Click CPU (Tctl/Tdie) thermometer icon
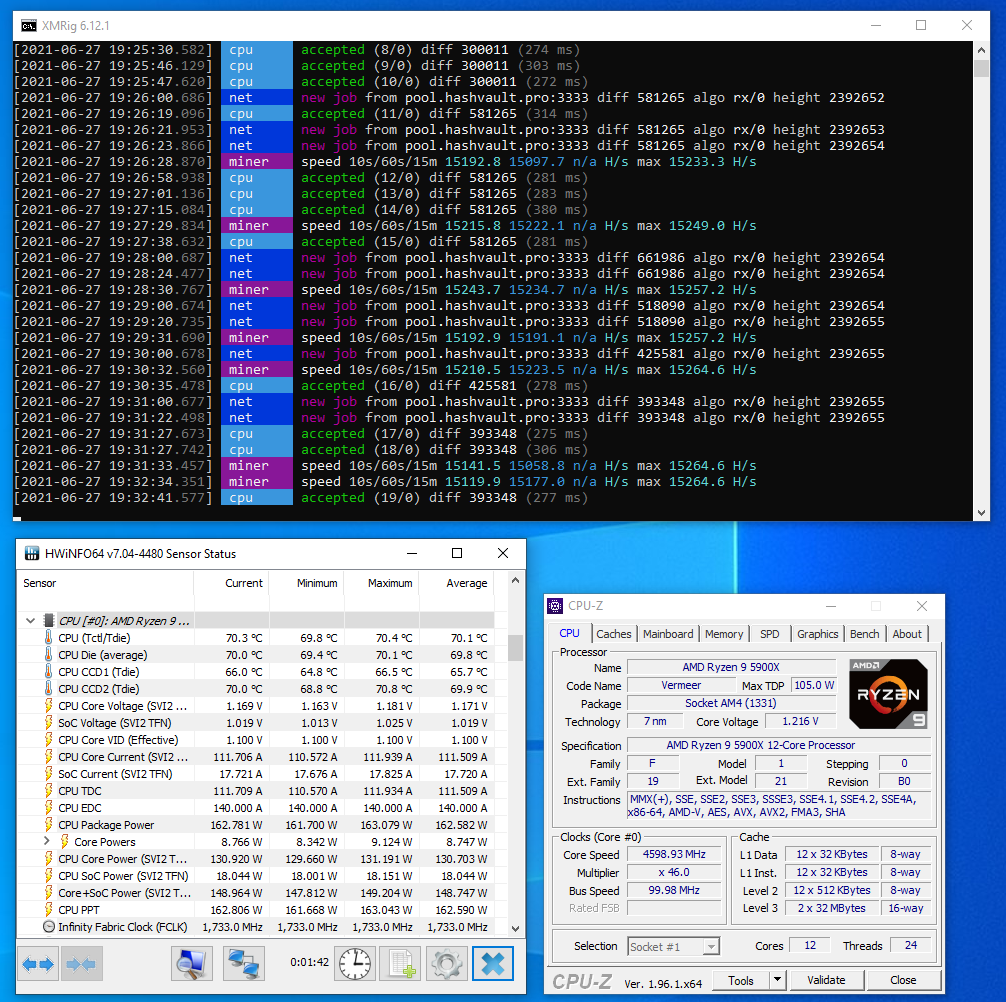 click(49, 638)
